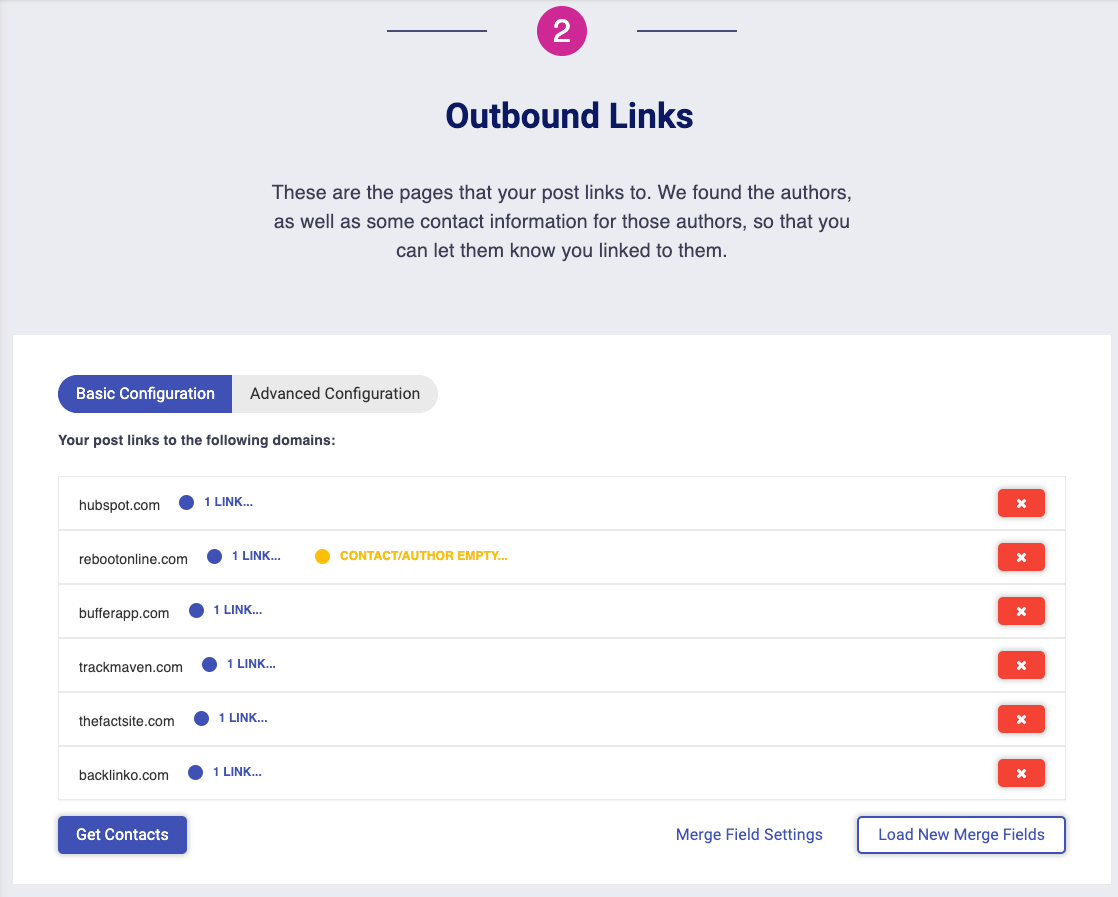Click the Get Contacts button
This screenshot has height=897, width=1118.
pos(122,835)
